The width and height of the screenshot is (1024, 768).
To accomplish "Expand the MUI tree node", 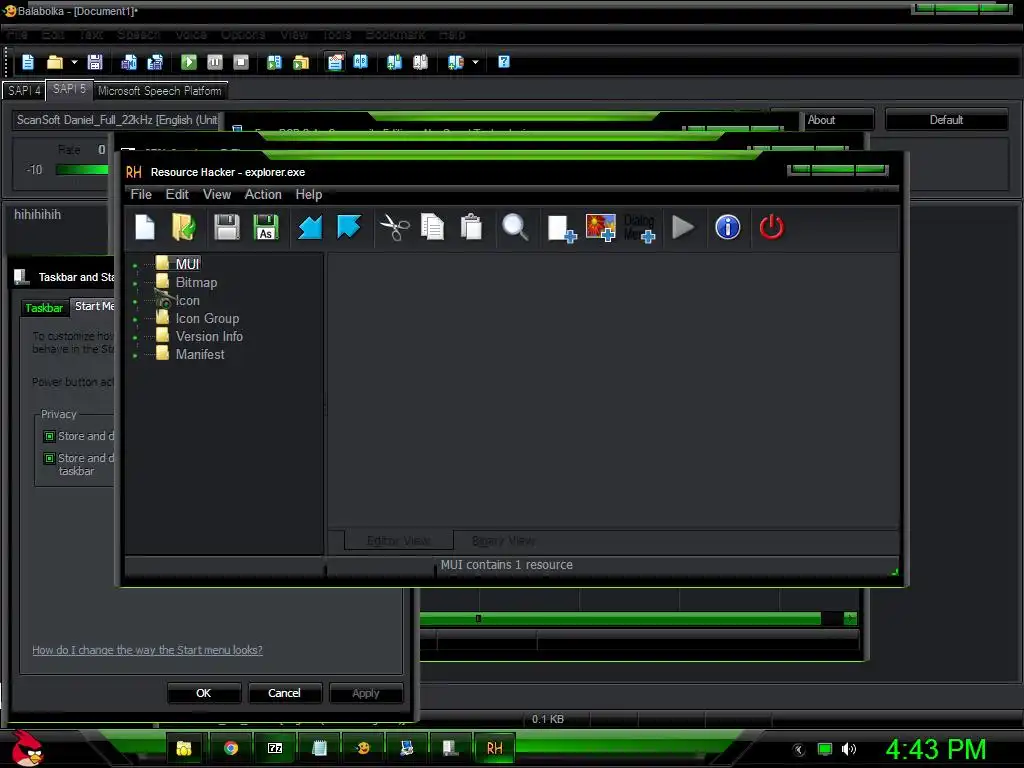I will click(x=135, y=266).
